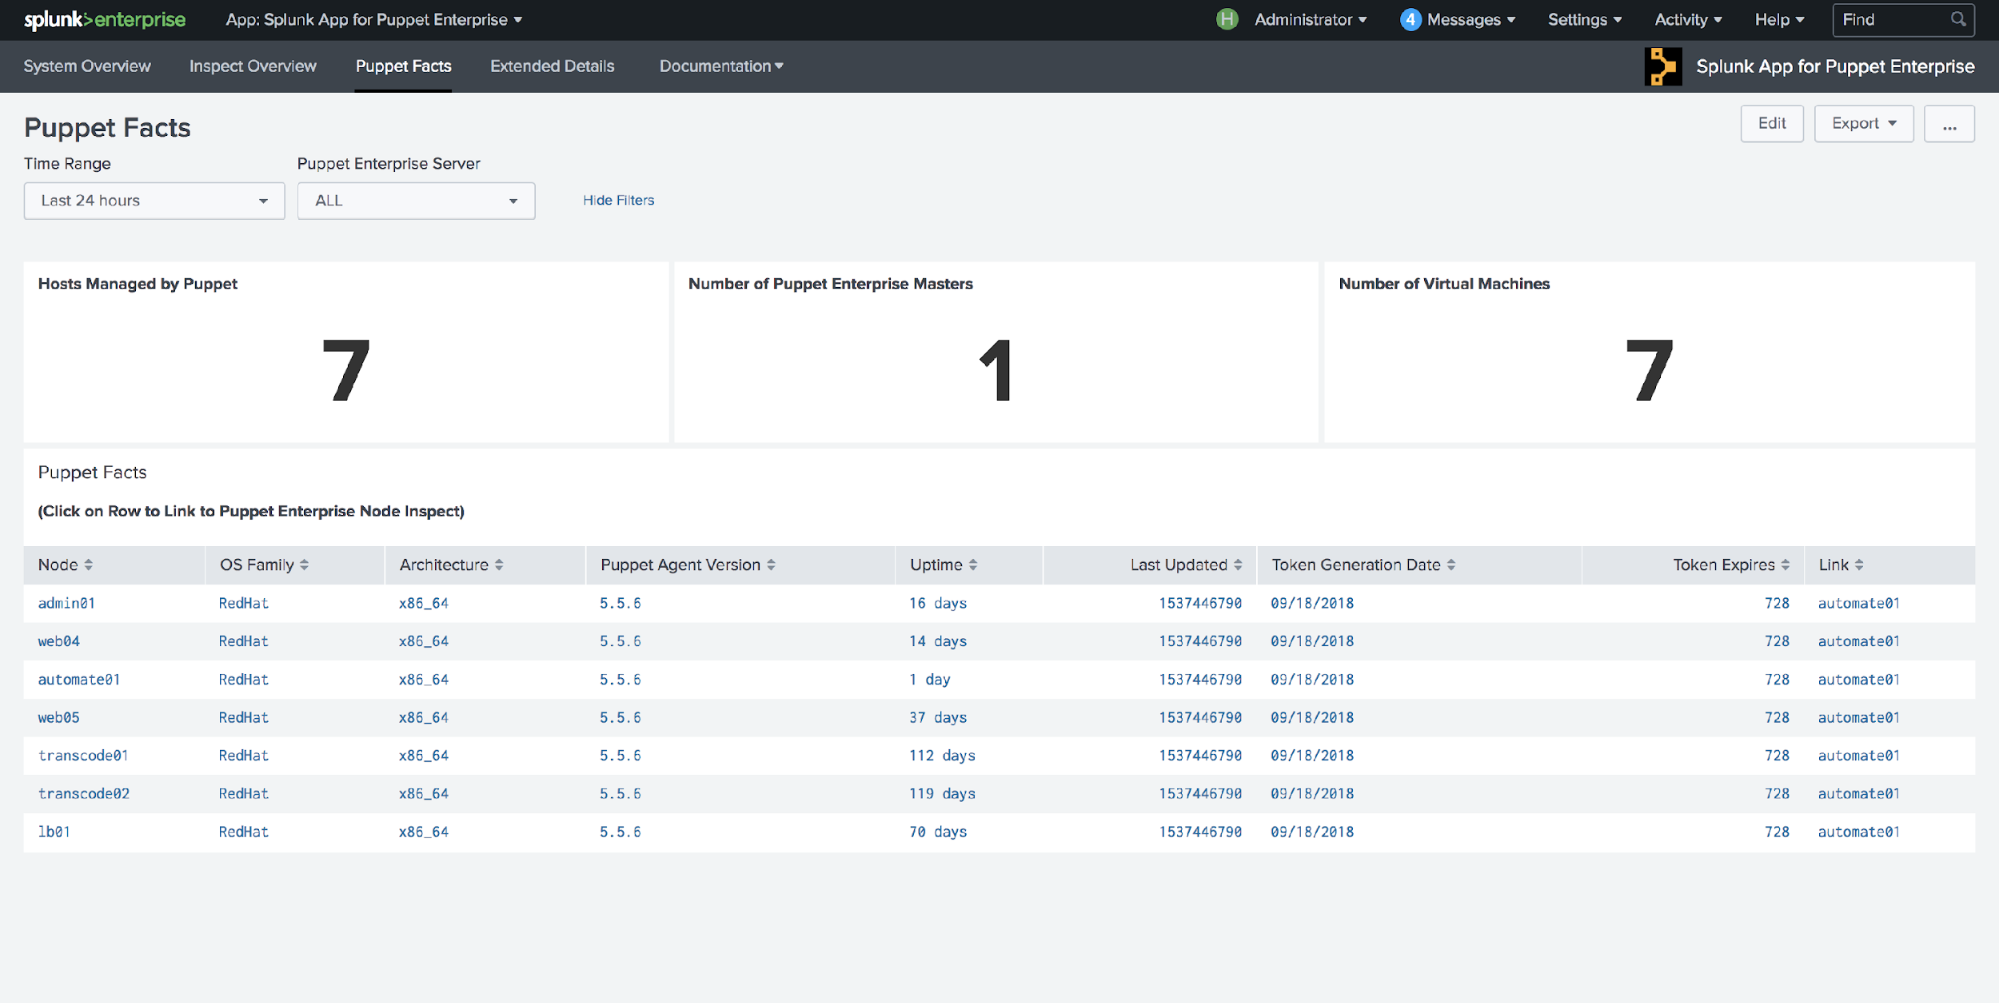Click the green Administrator avatar icon
This screenshot has width=1999, height=1004.
click(x=1227, y=19)
